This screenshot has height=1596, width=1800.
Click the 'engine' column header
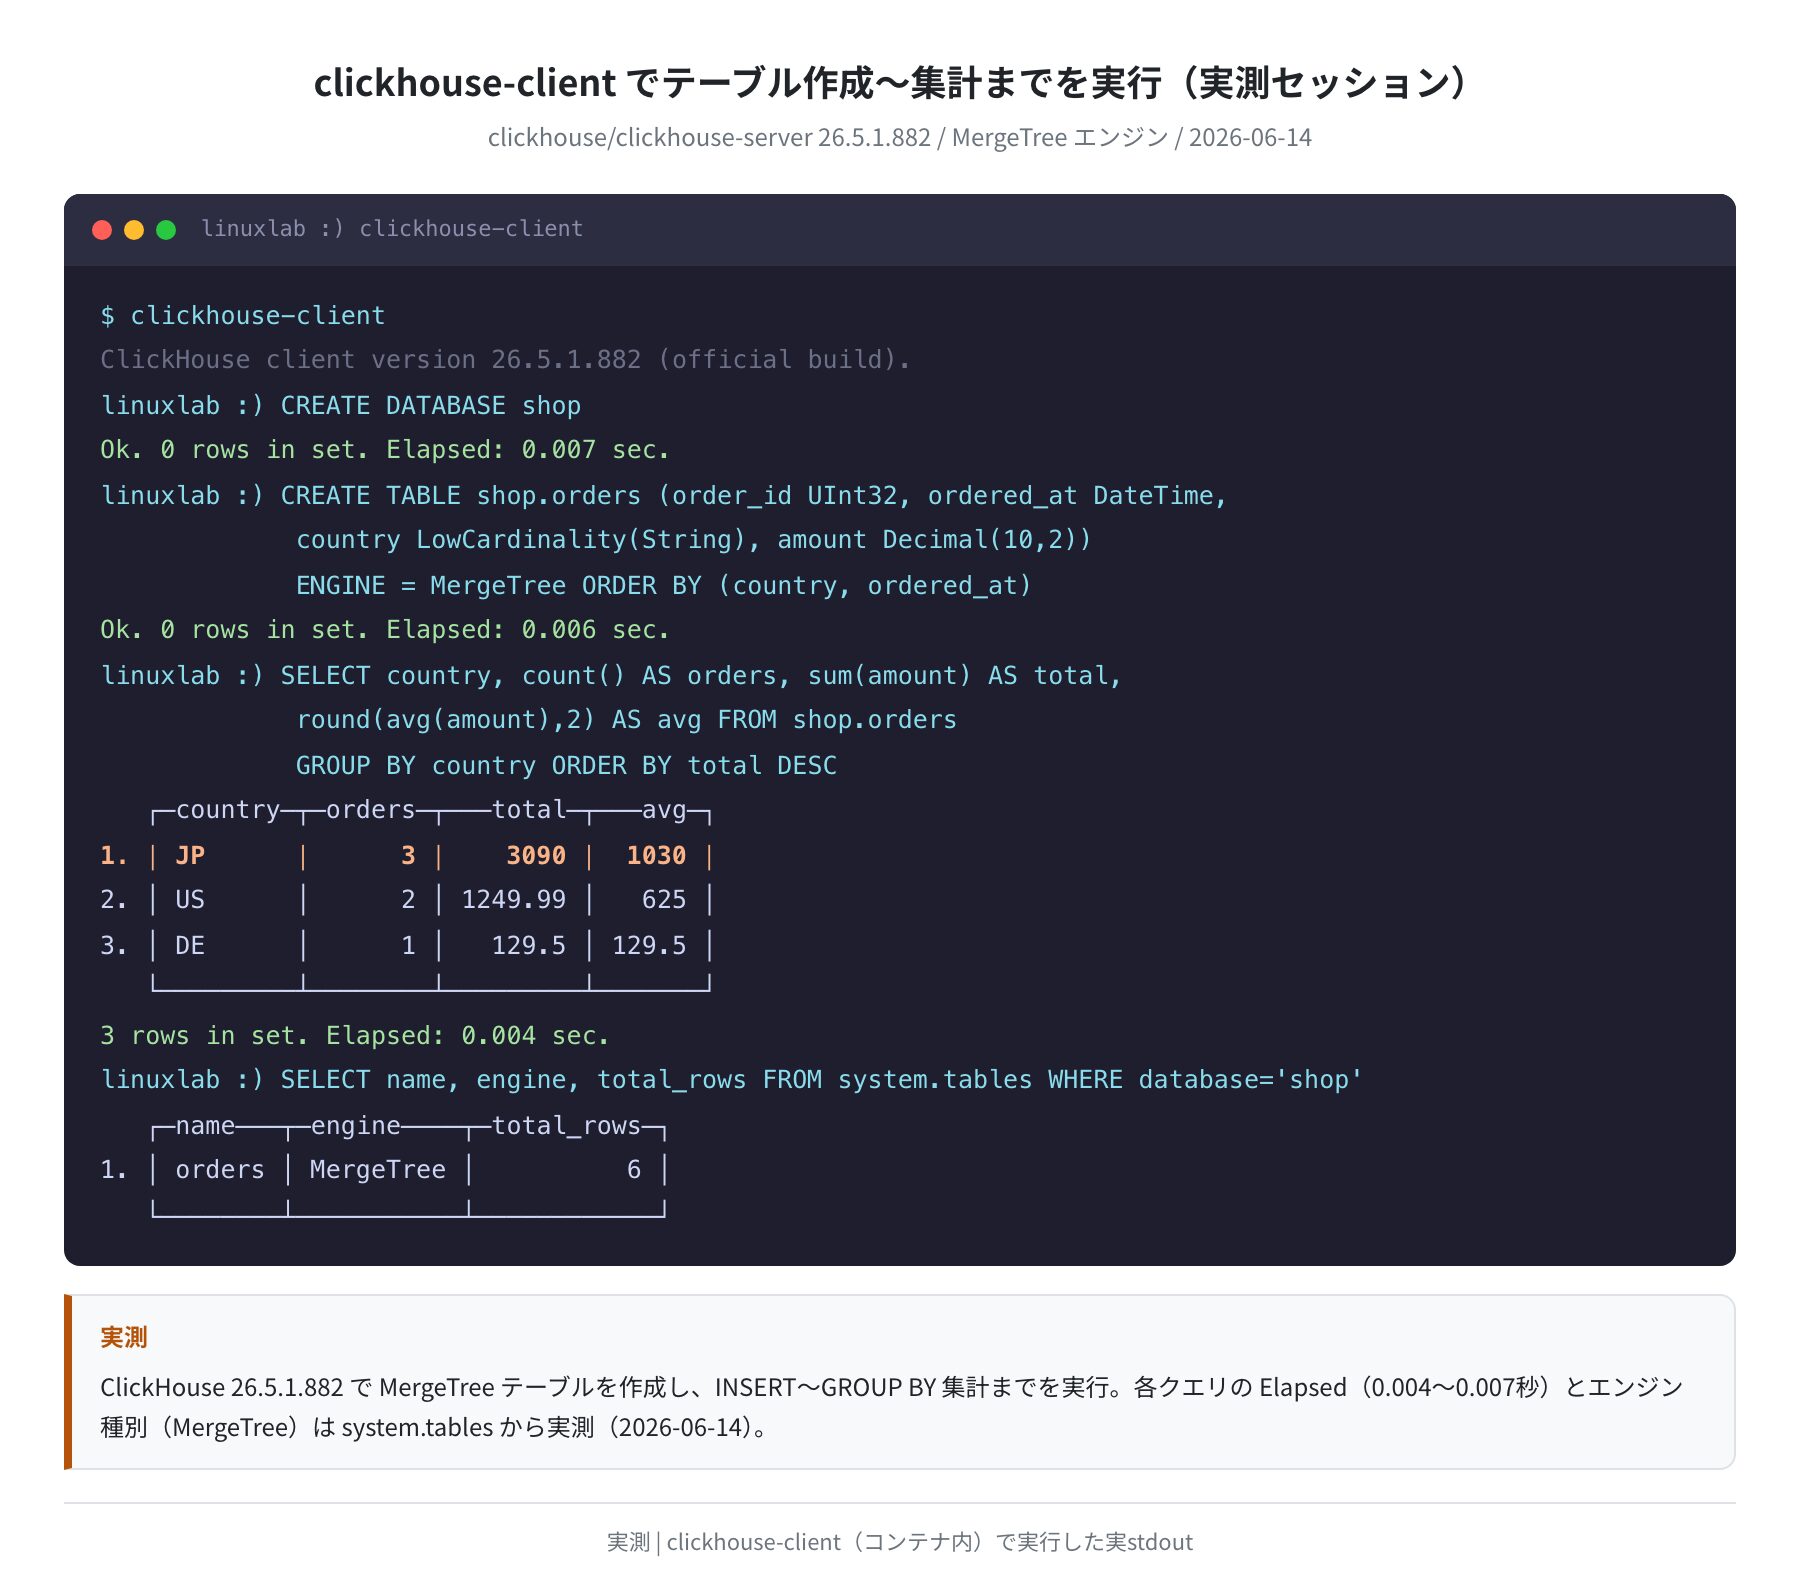pyautogui.click(x=356, y=1126)
